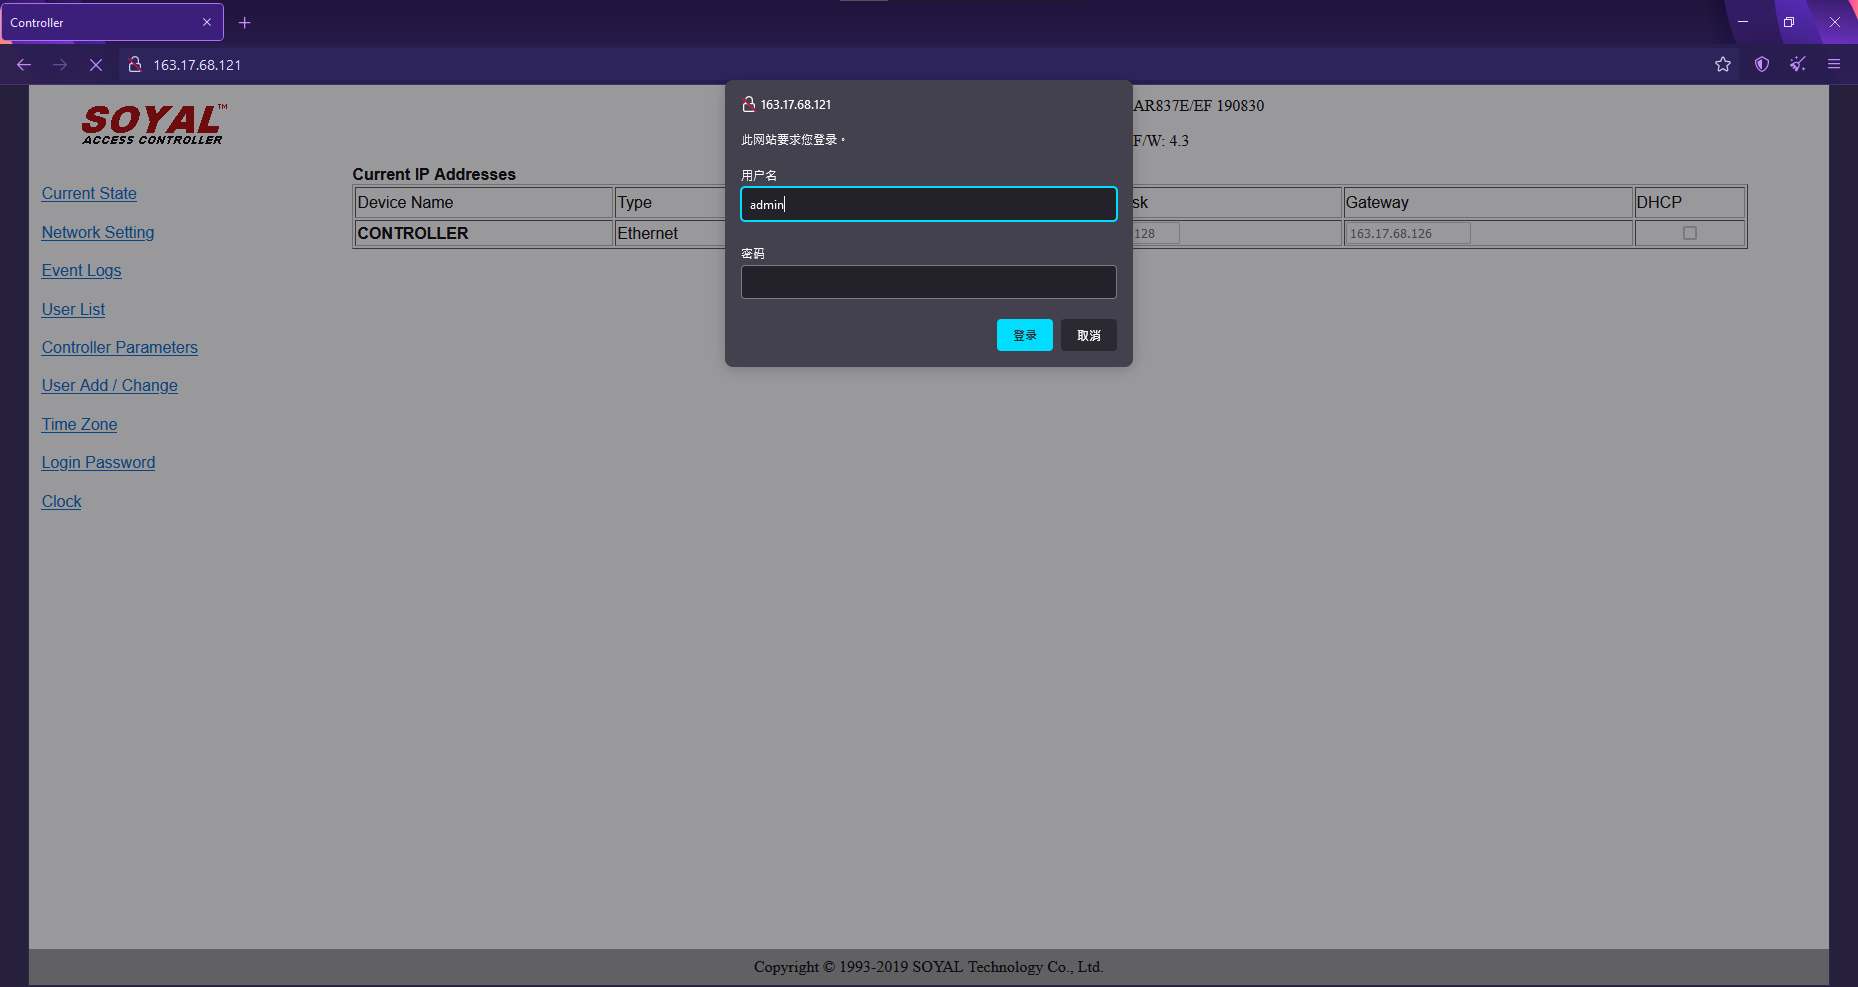Click the extensions icon beside the shield

point(1798,64)
